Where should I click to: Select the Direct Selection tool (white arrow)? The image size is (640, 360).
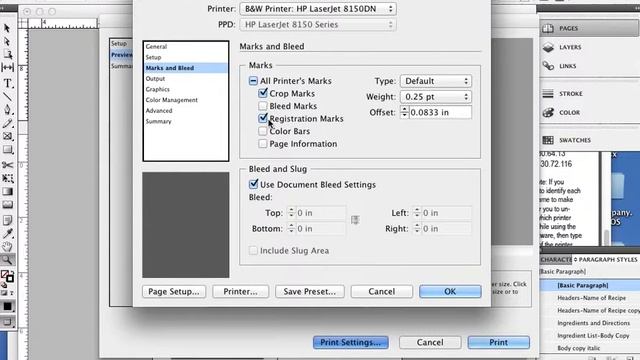(7, 41)
